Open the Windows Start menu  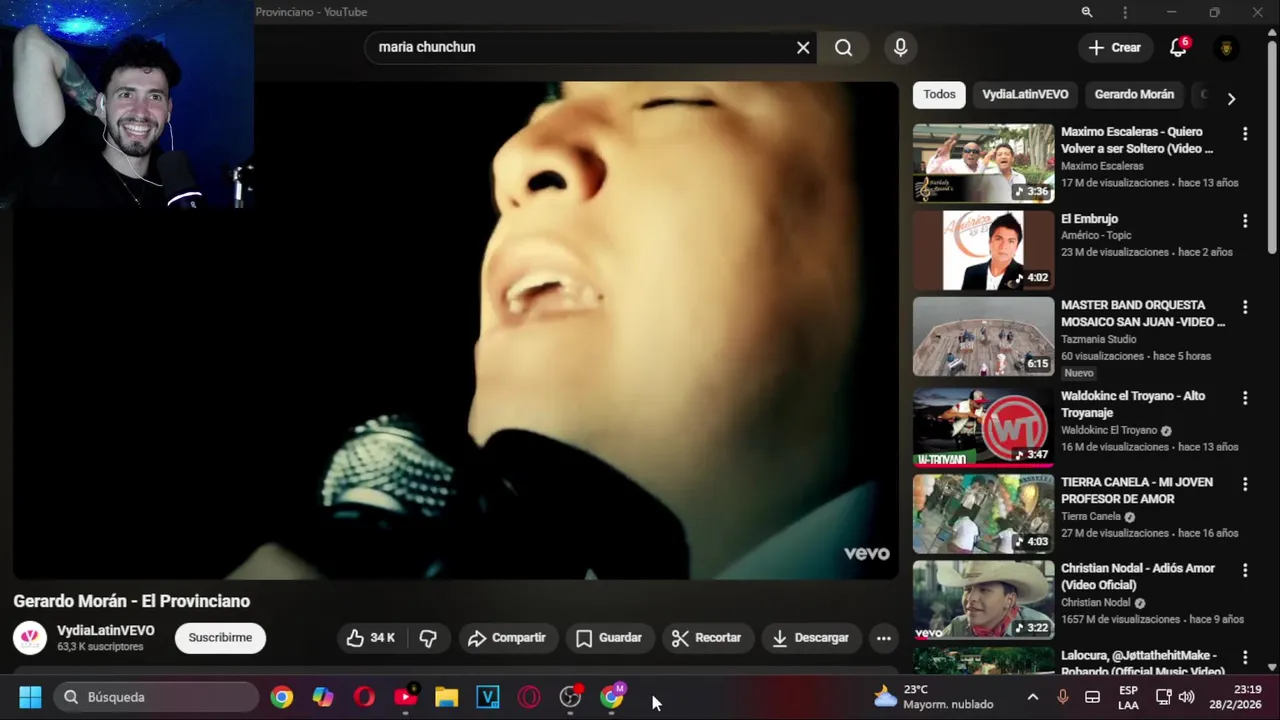(x=30, y=697)
